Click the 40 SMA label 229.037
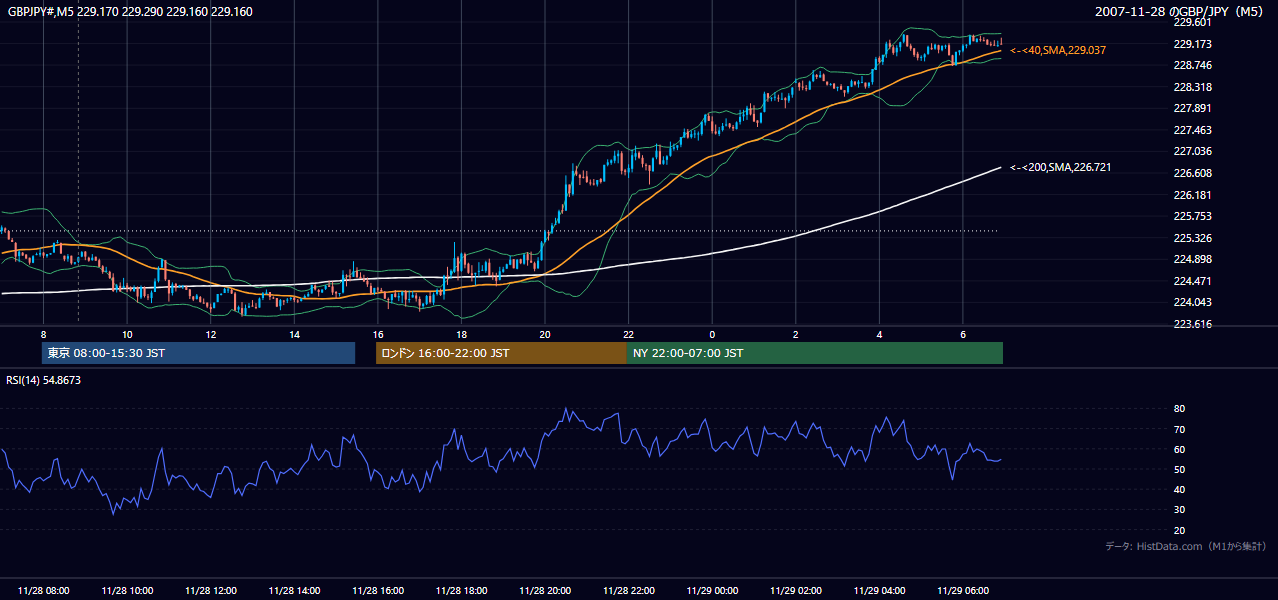 [x=1058, y=50]
